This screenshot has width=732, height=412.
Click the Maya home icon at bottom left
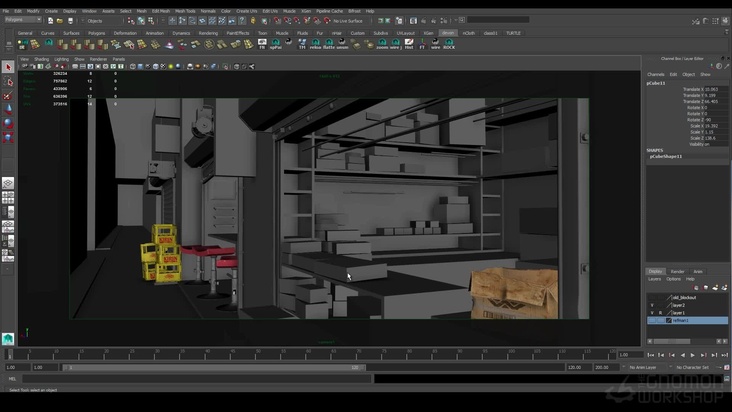[x=8, y=339]
